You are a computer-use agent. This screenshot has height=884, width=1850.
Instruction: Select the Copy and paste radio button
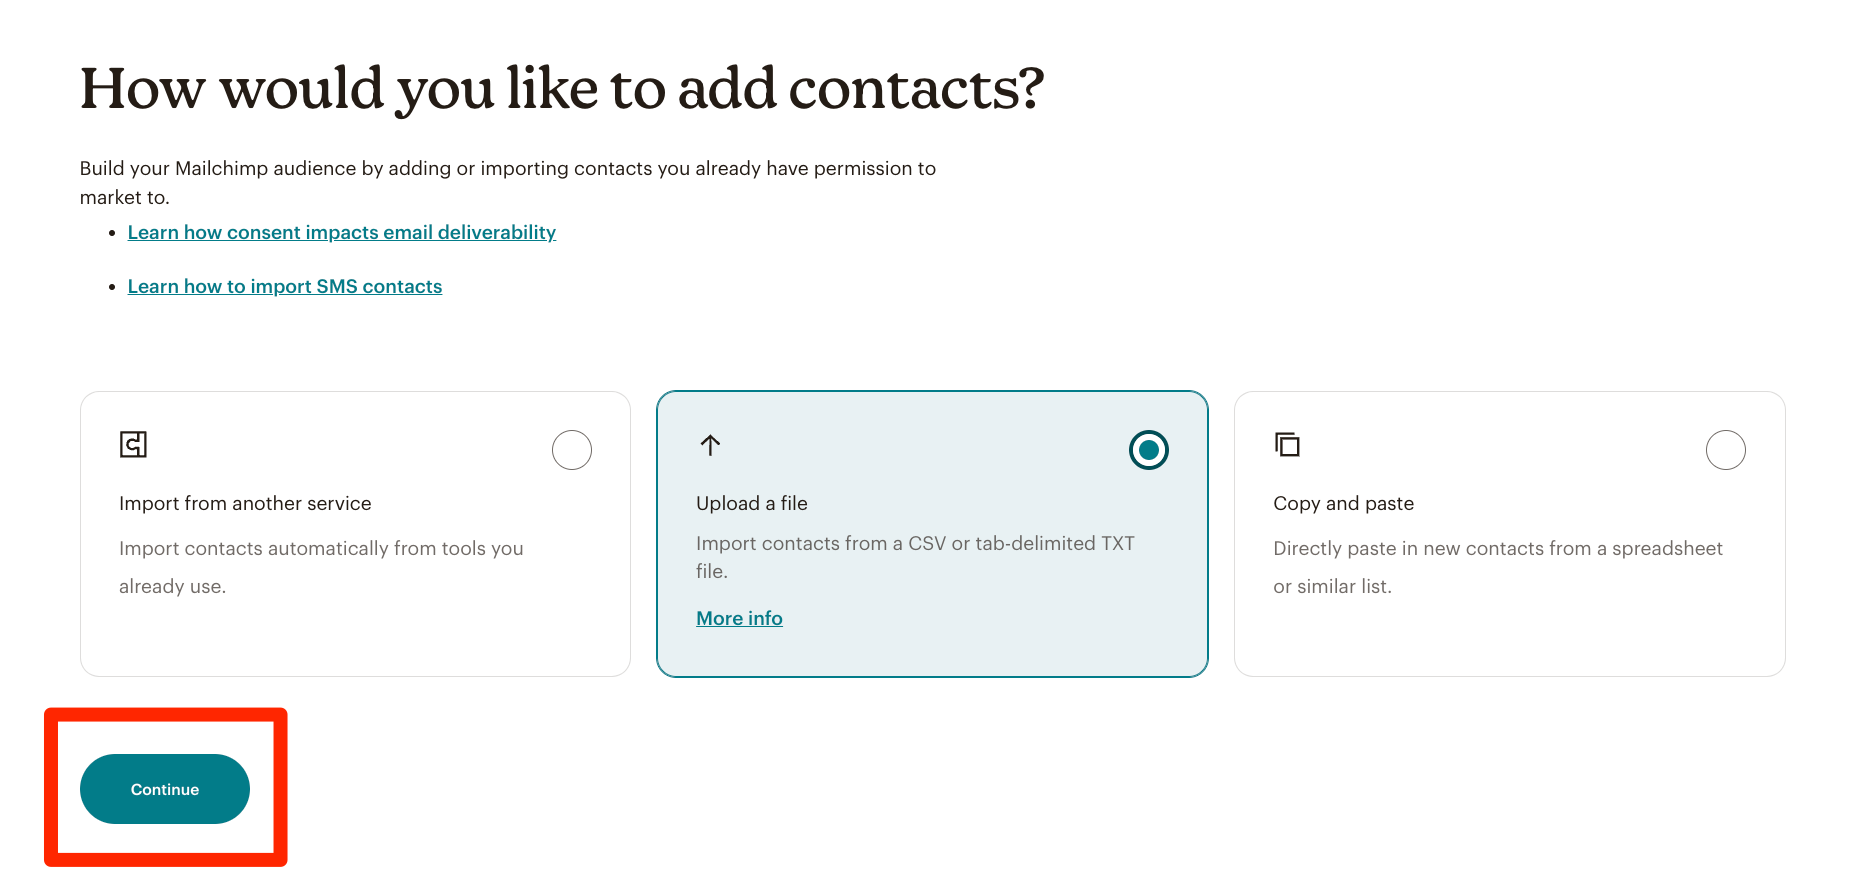[1725, 450]
